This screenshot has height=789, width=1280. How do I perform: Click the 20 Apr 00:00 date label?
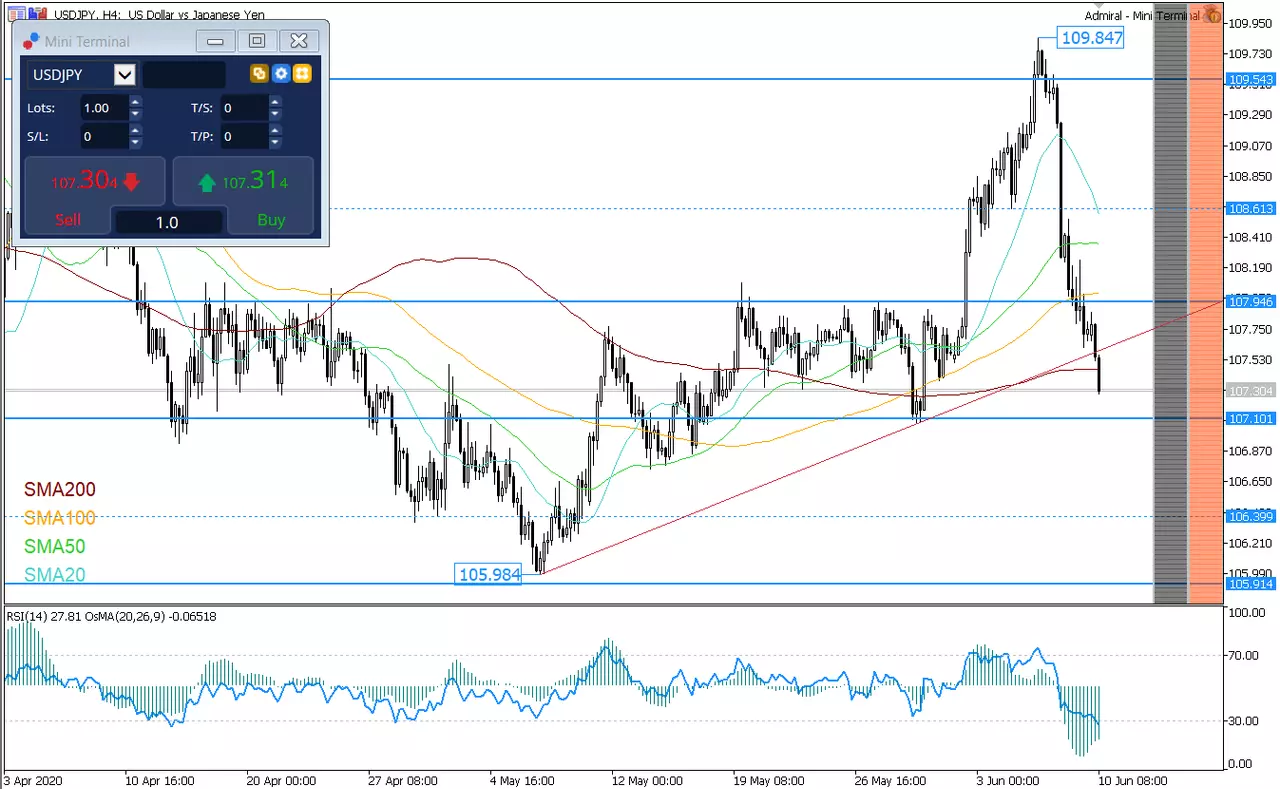[282, 780]
